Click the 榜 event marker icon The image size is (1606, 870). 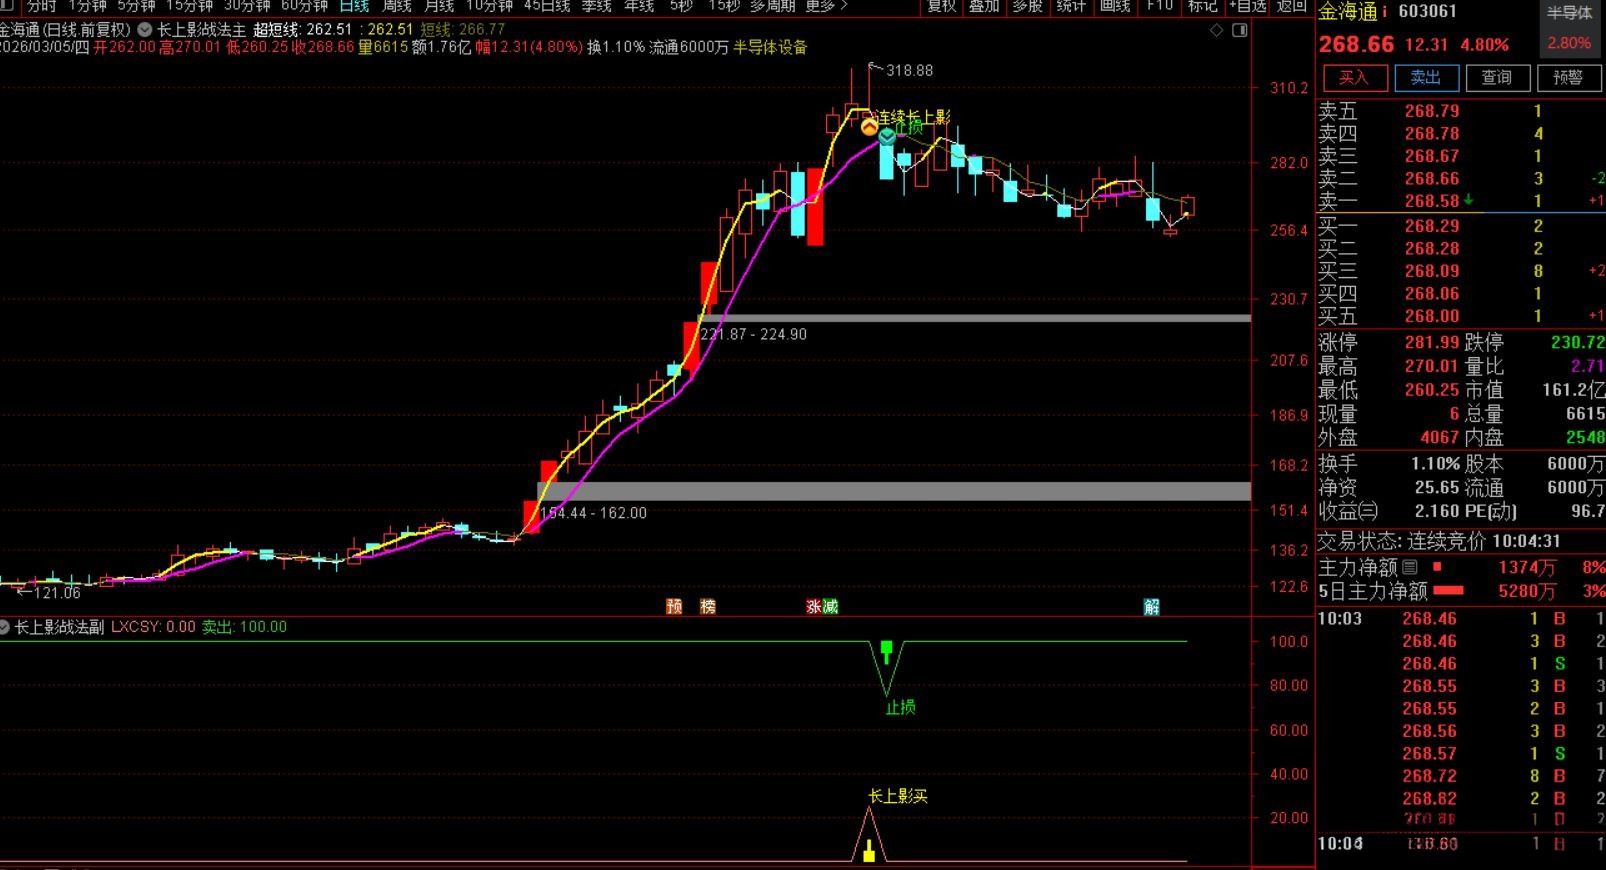click(708, 606)
